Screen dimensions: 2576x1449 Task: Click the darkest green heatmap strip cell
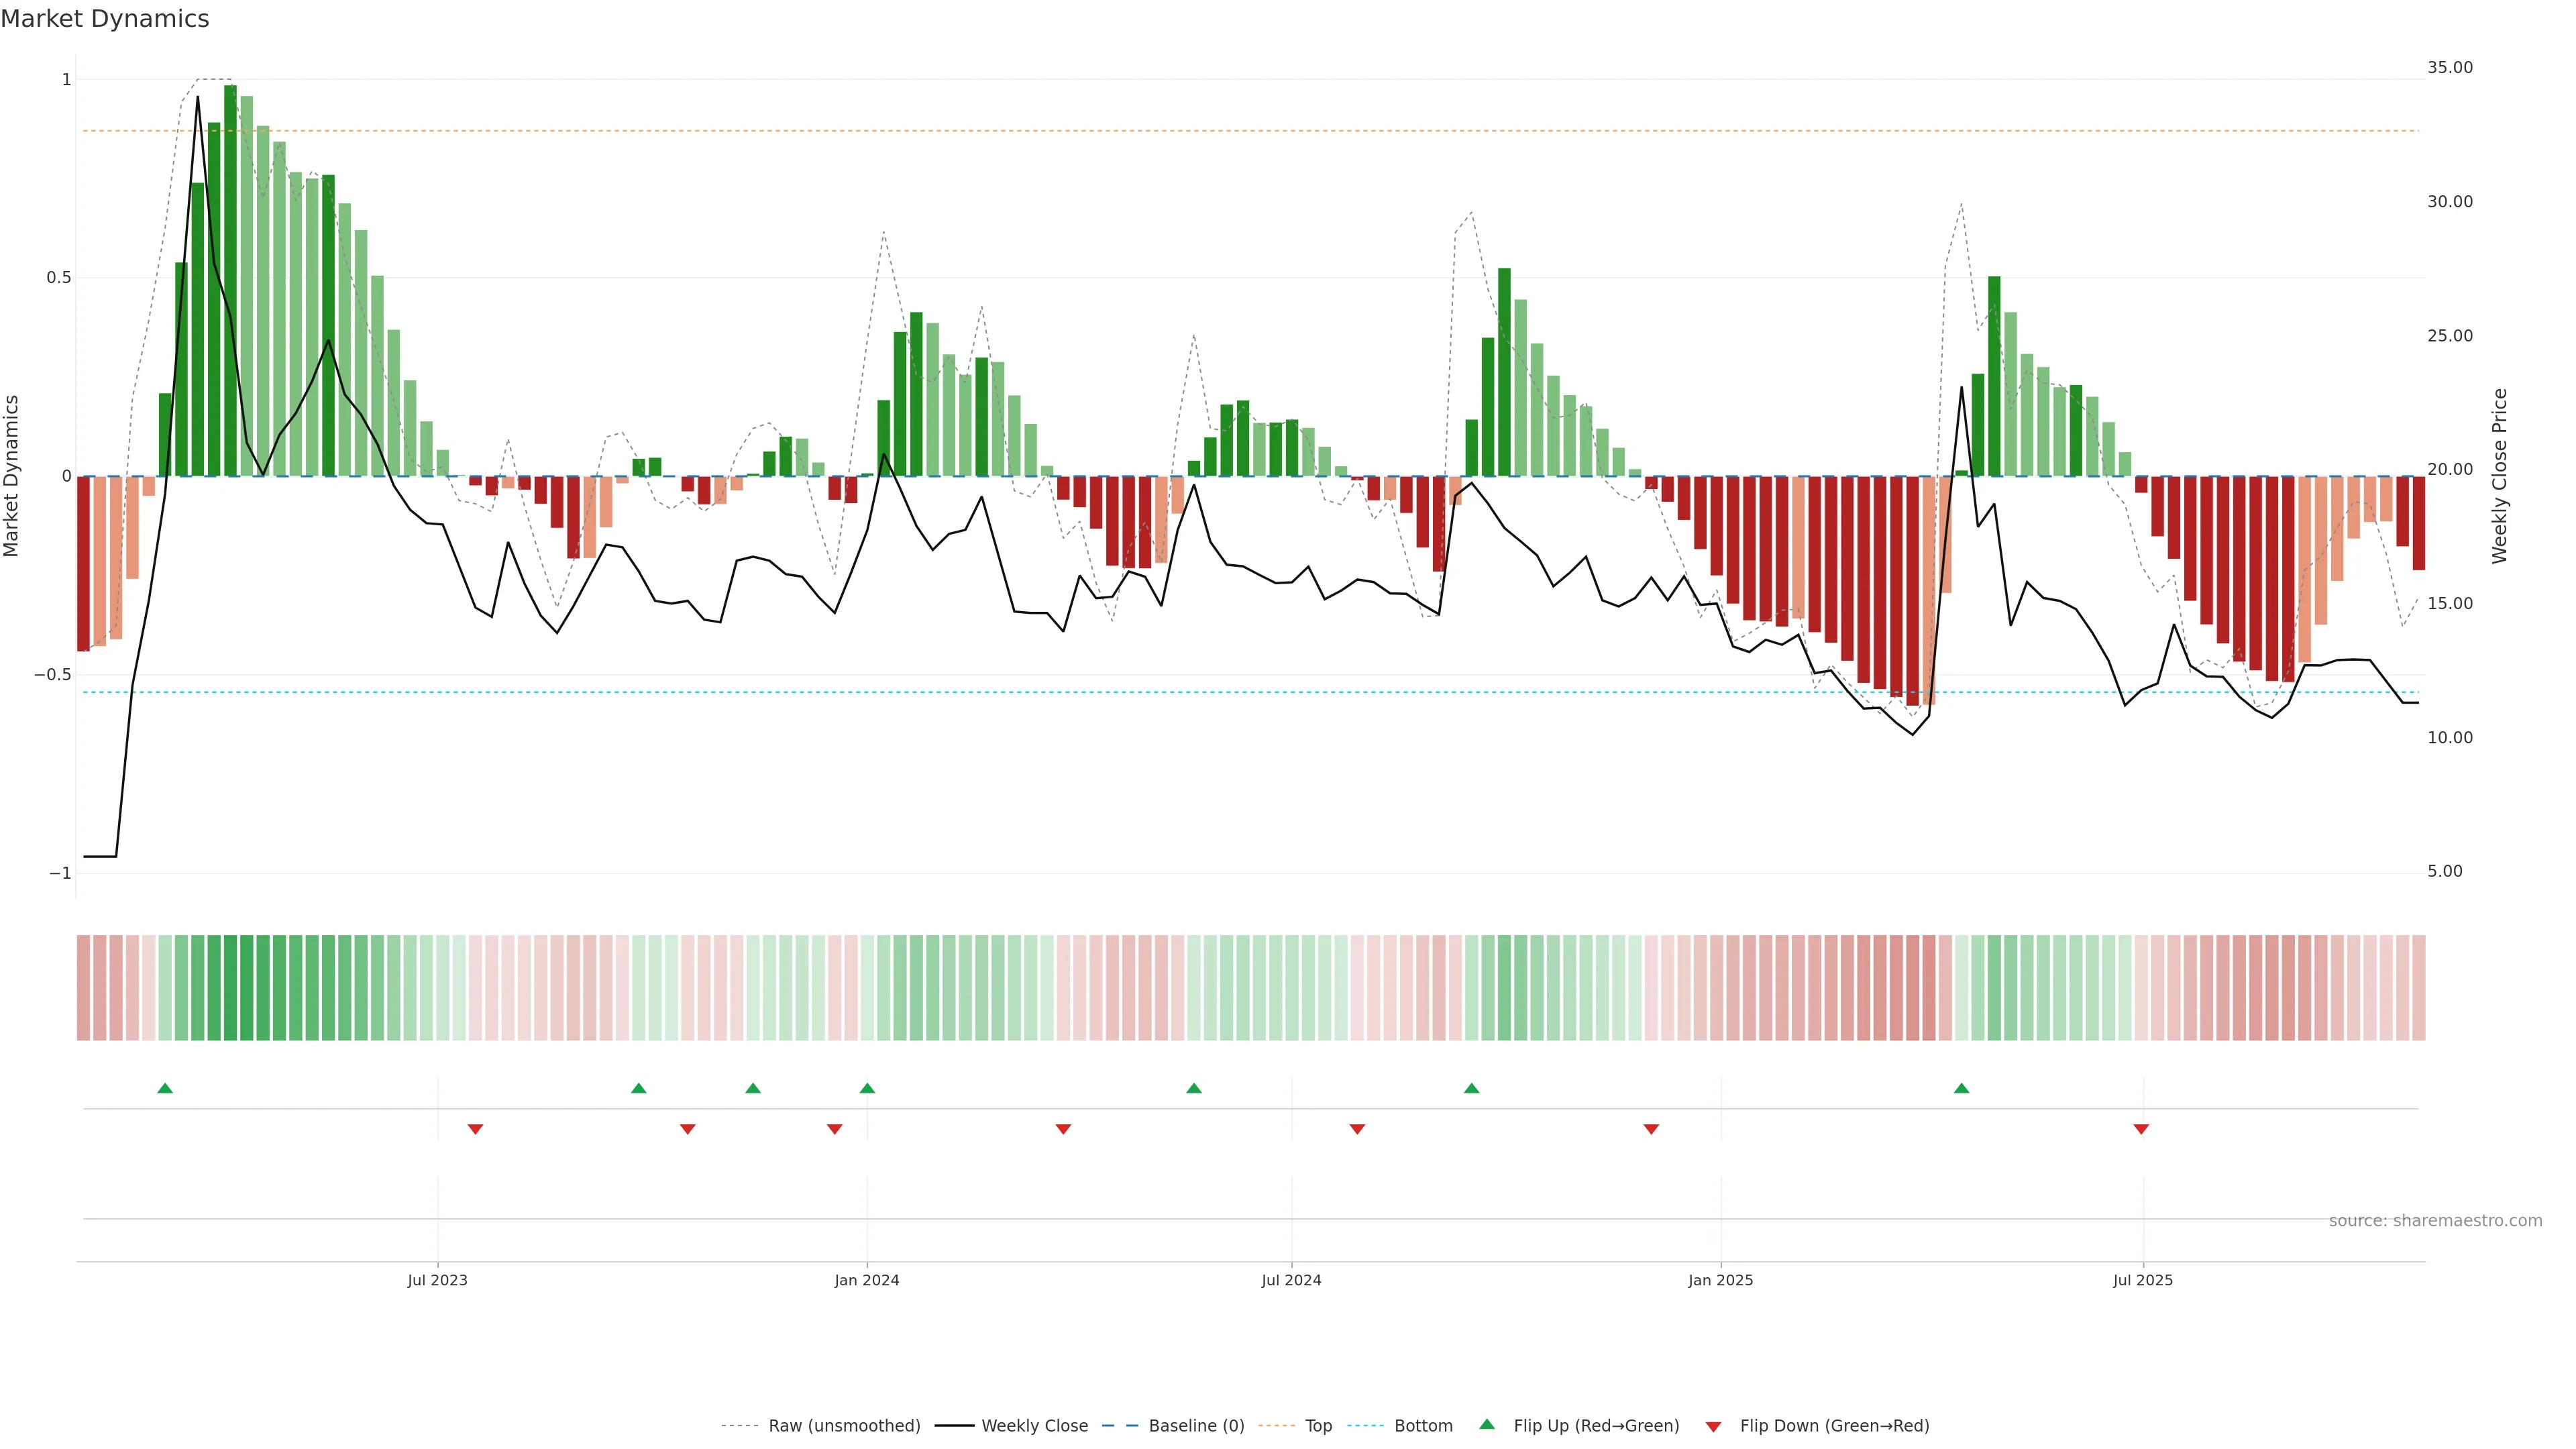coord(231,988)
